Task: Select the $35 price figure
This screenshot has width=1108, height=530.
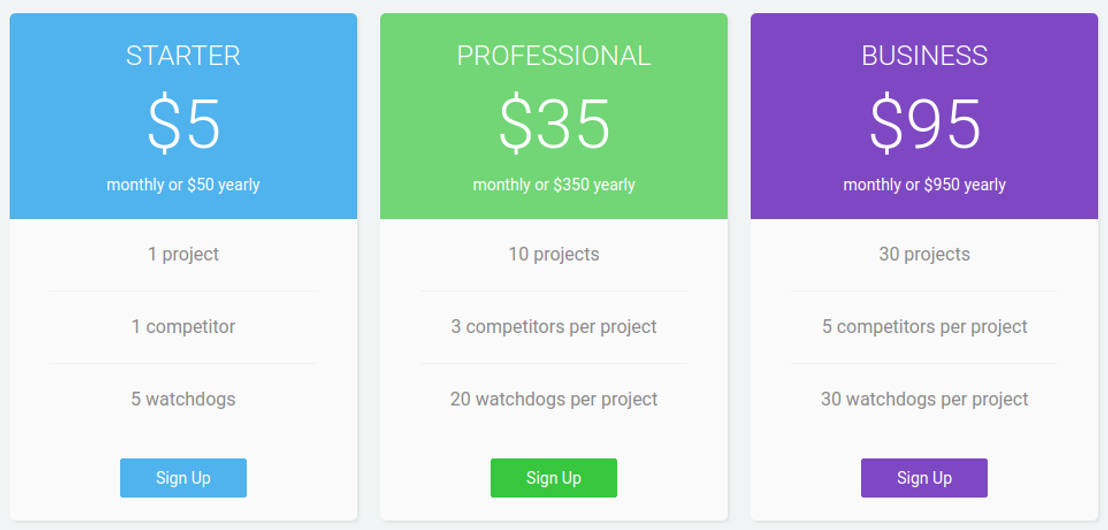Action: click(x=554, y=124)
